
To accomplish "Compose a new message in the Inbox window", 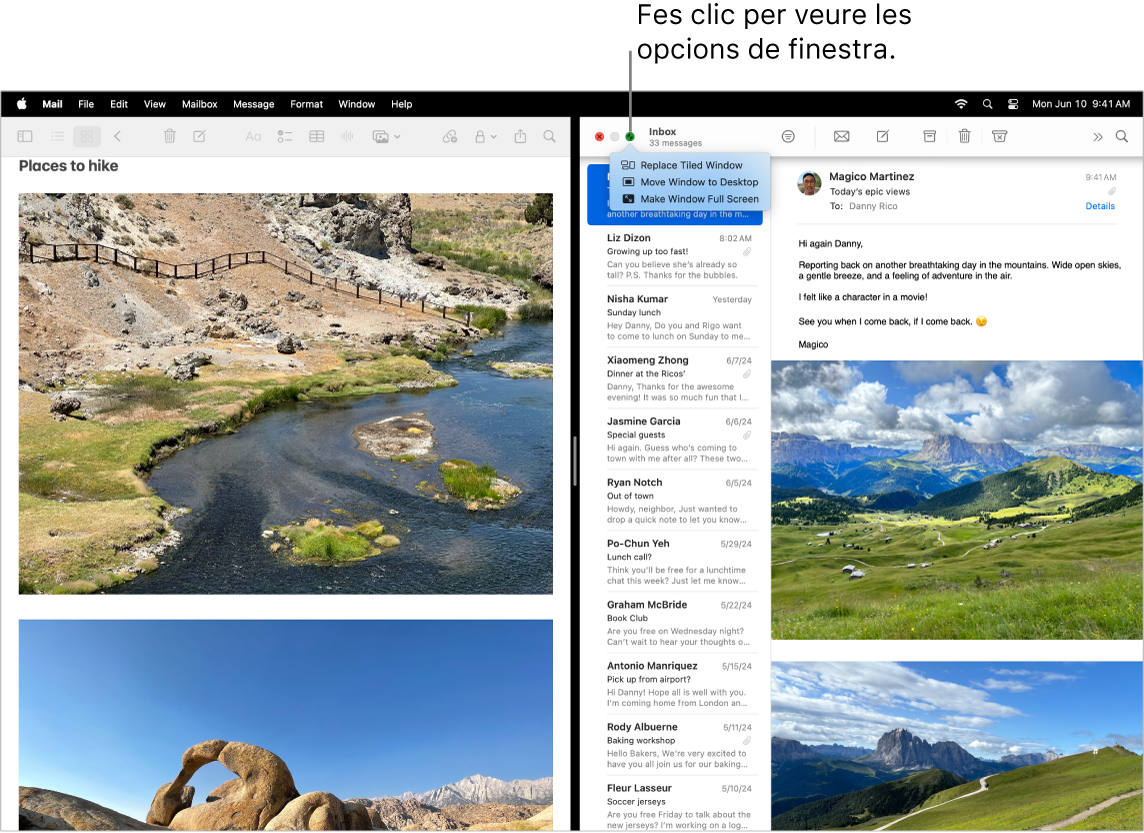I will click(881, 136).
